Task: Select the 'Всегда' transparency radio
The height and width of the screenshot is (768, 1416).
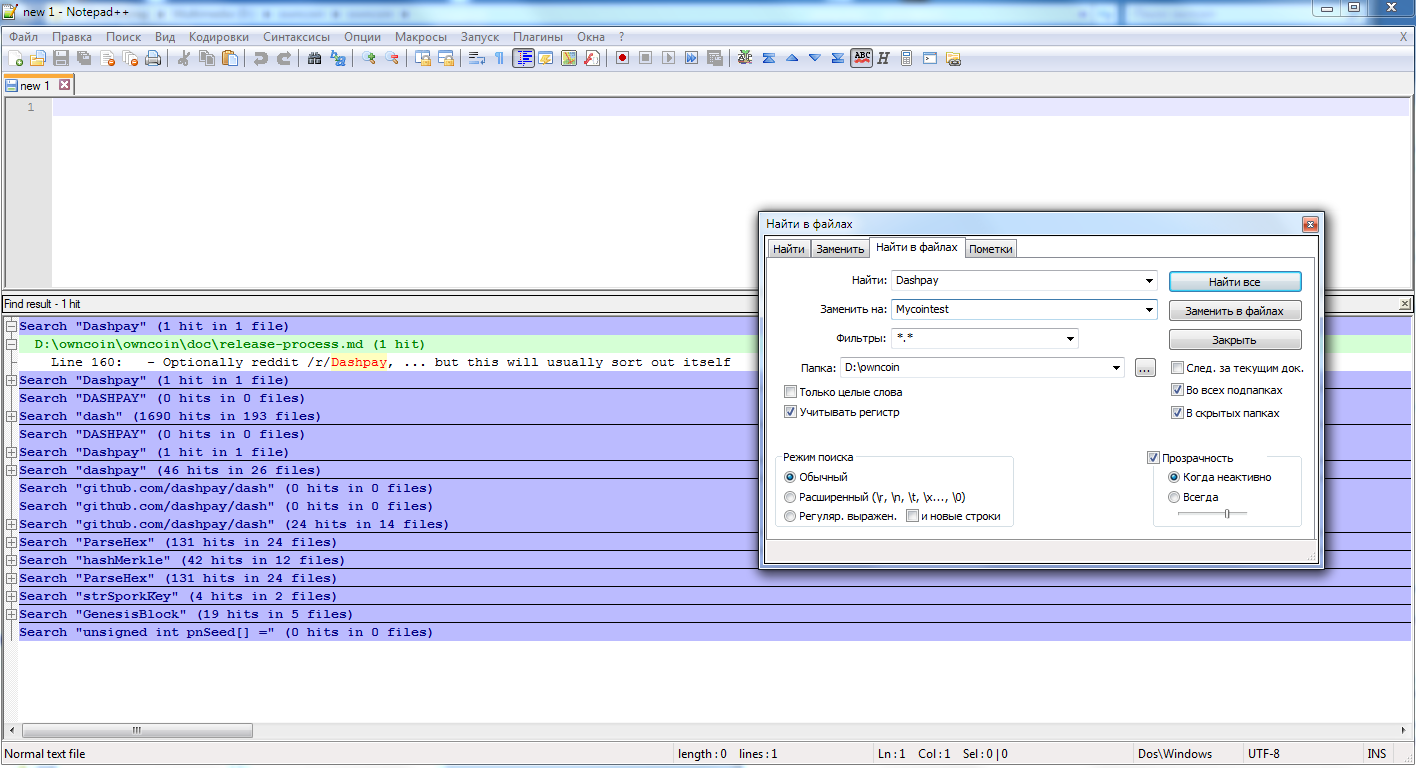Action: pyautogui.click(x=1174, y=497)
